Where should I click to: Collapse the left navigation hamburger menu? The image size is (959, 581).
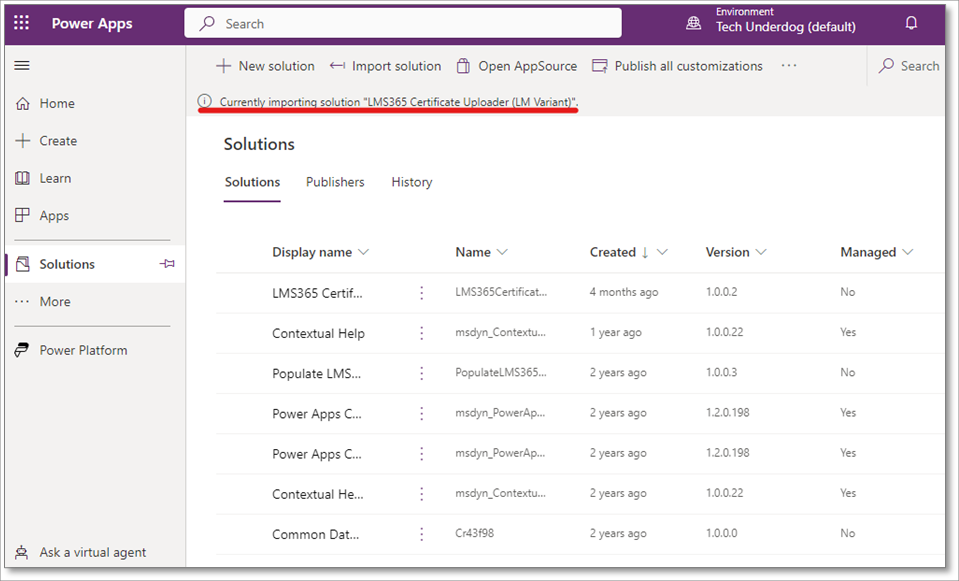coord(22,66)
